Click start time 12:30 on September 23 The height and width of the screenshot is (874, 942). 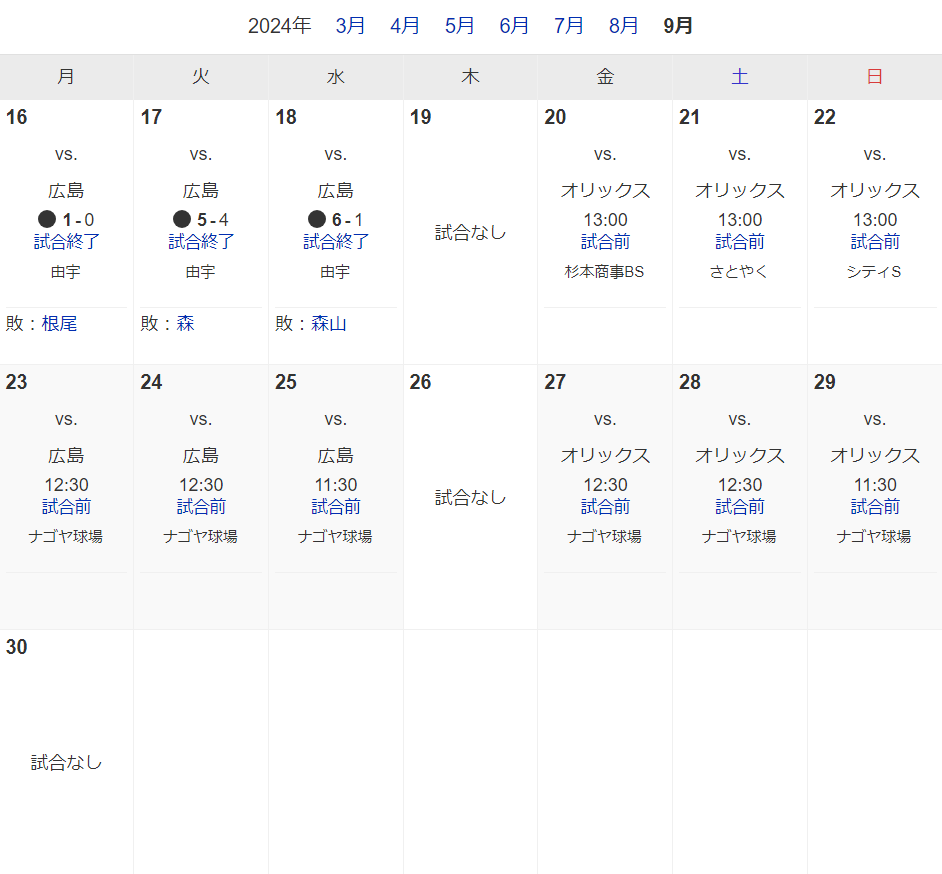(67, 485)
